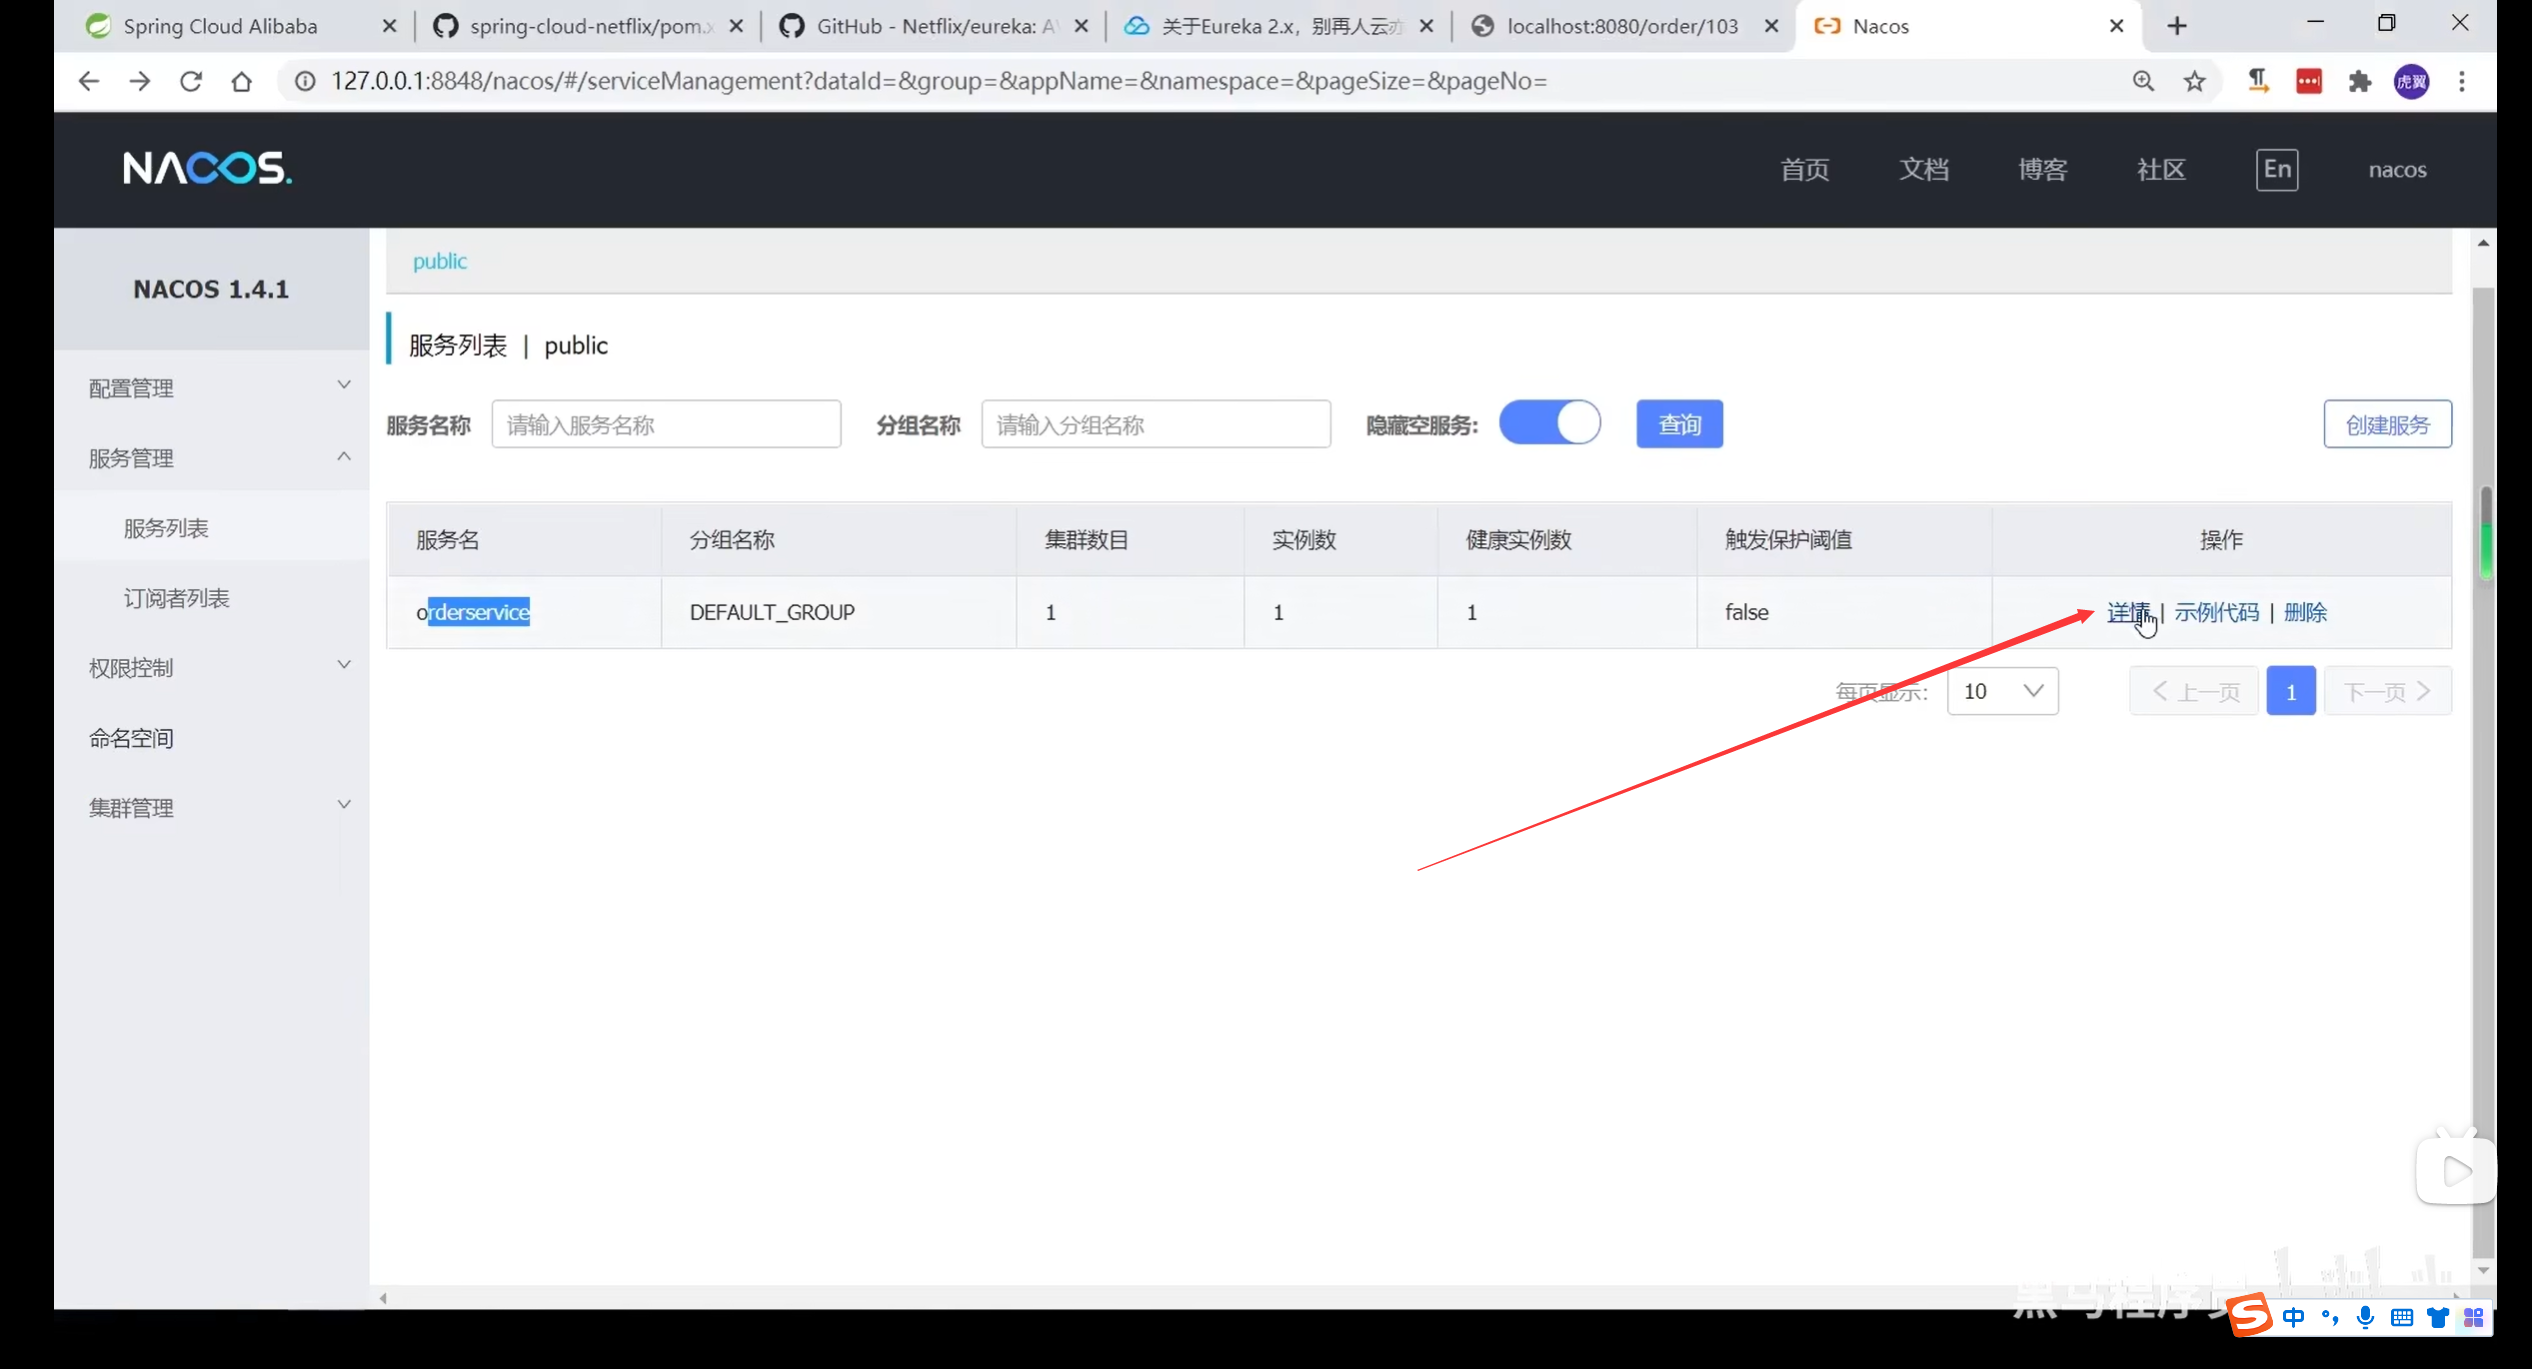Switch to the Spring Cloud Alibaba tab
Viewport: 2532px width, 1369px height.
coord(222,26)
